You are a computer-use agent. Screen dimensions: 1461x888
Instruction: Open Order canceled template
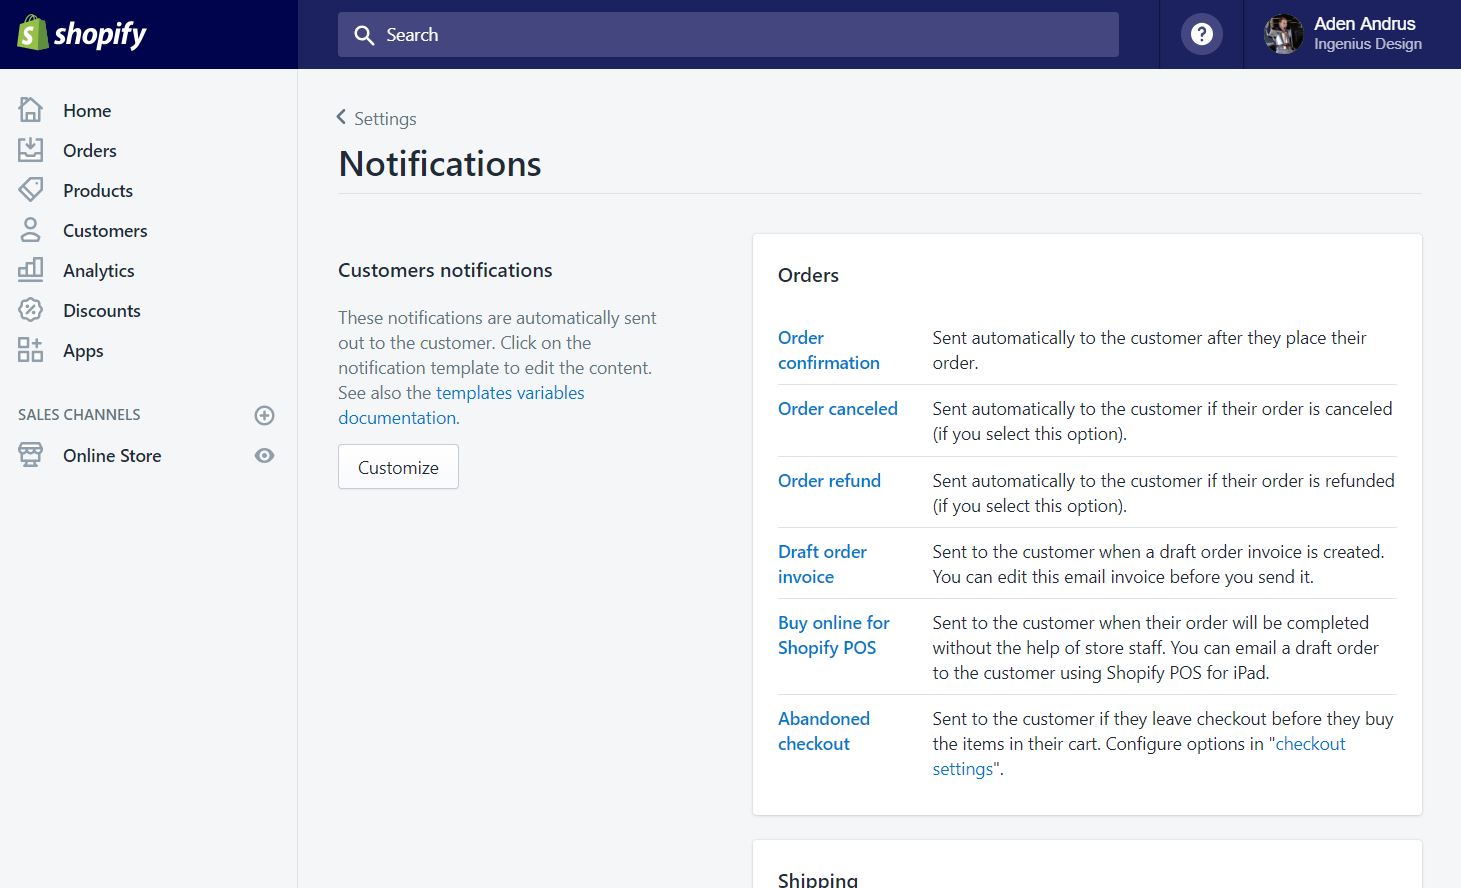pyautogui.click(x=838, y=408)
